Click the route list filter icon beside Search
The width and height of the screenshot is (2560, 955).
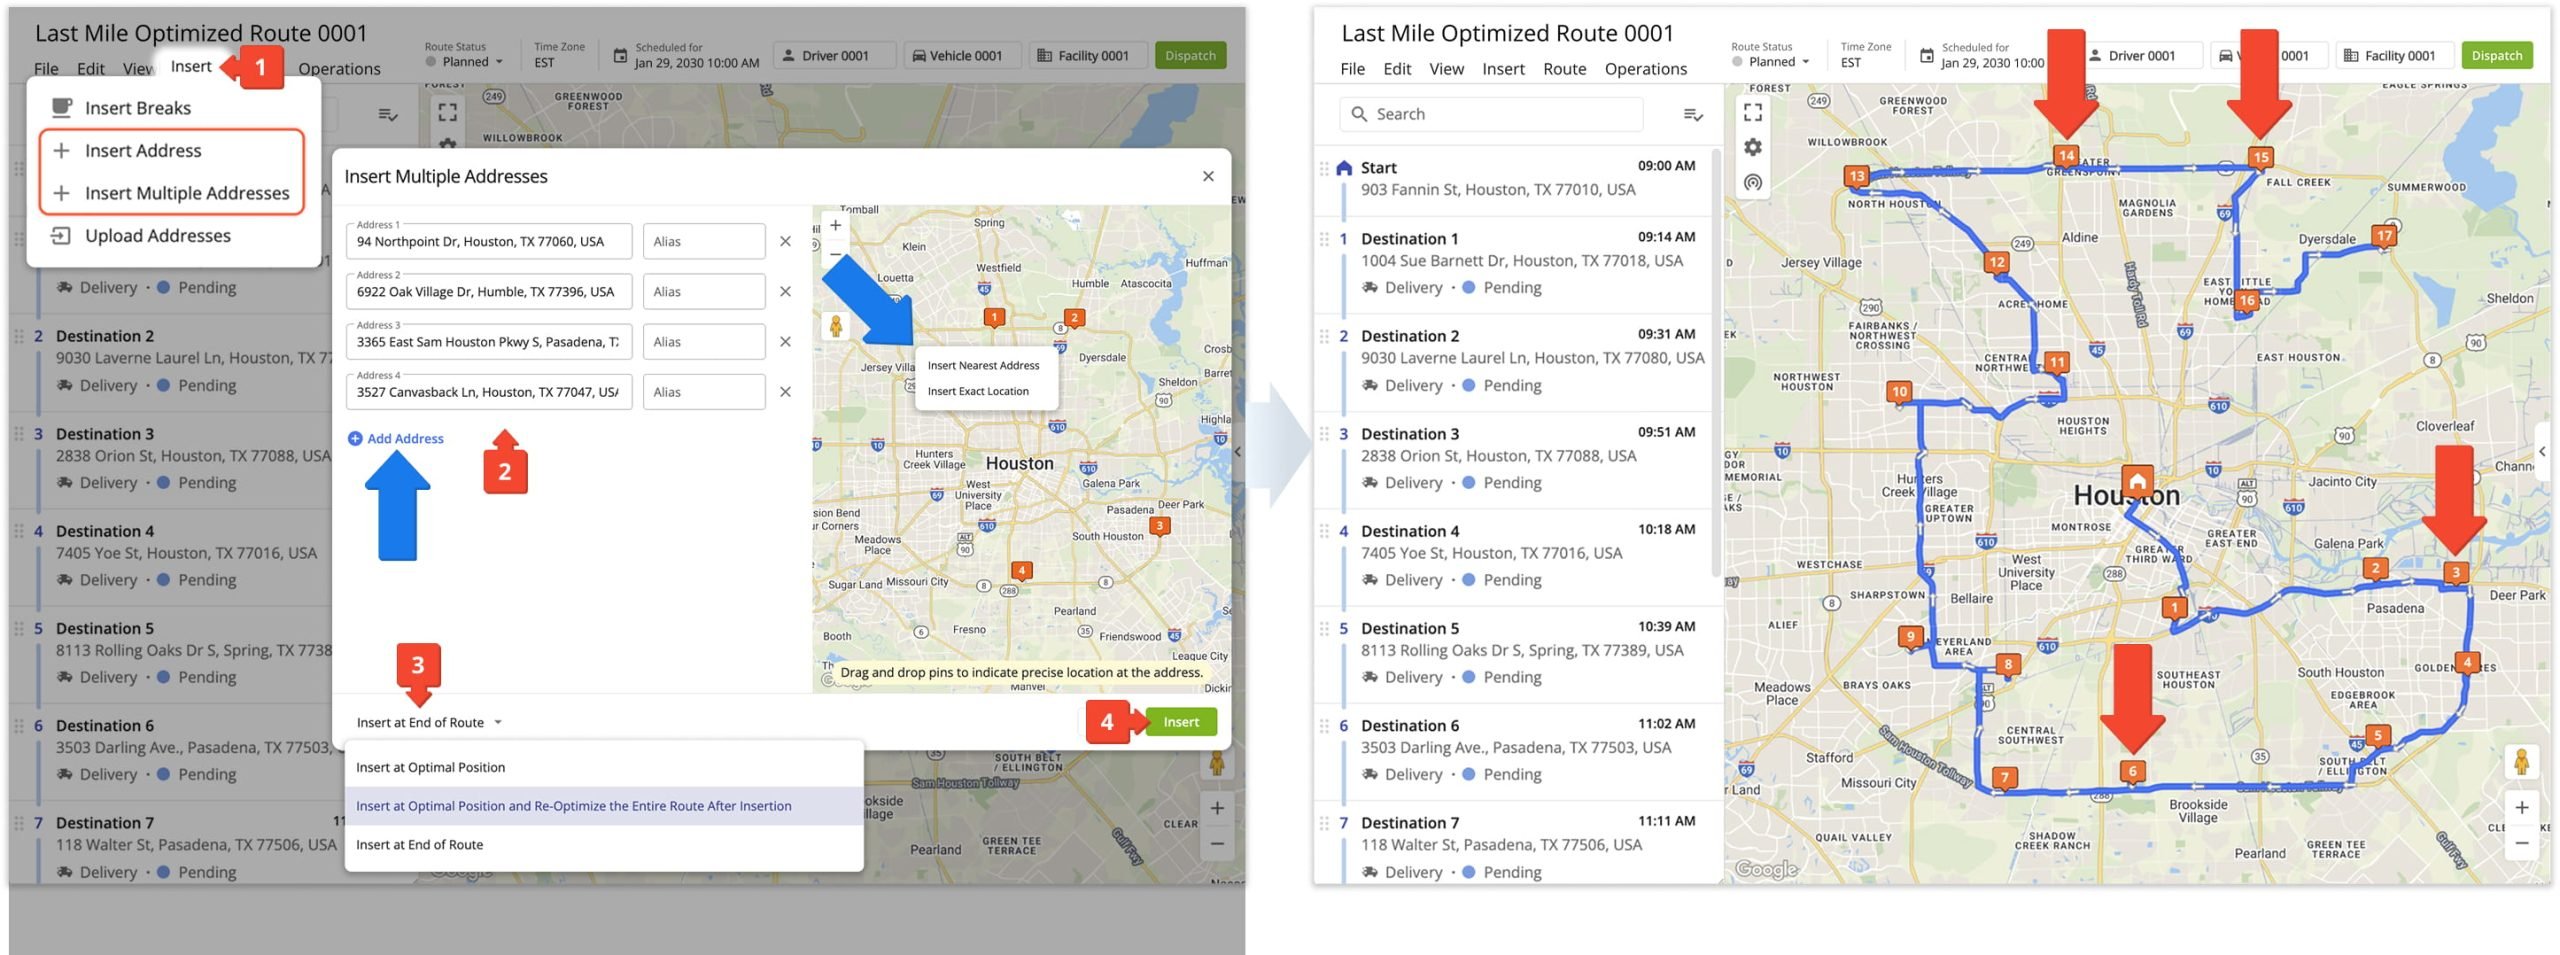point(1692,115)
